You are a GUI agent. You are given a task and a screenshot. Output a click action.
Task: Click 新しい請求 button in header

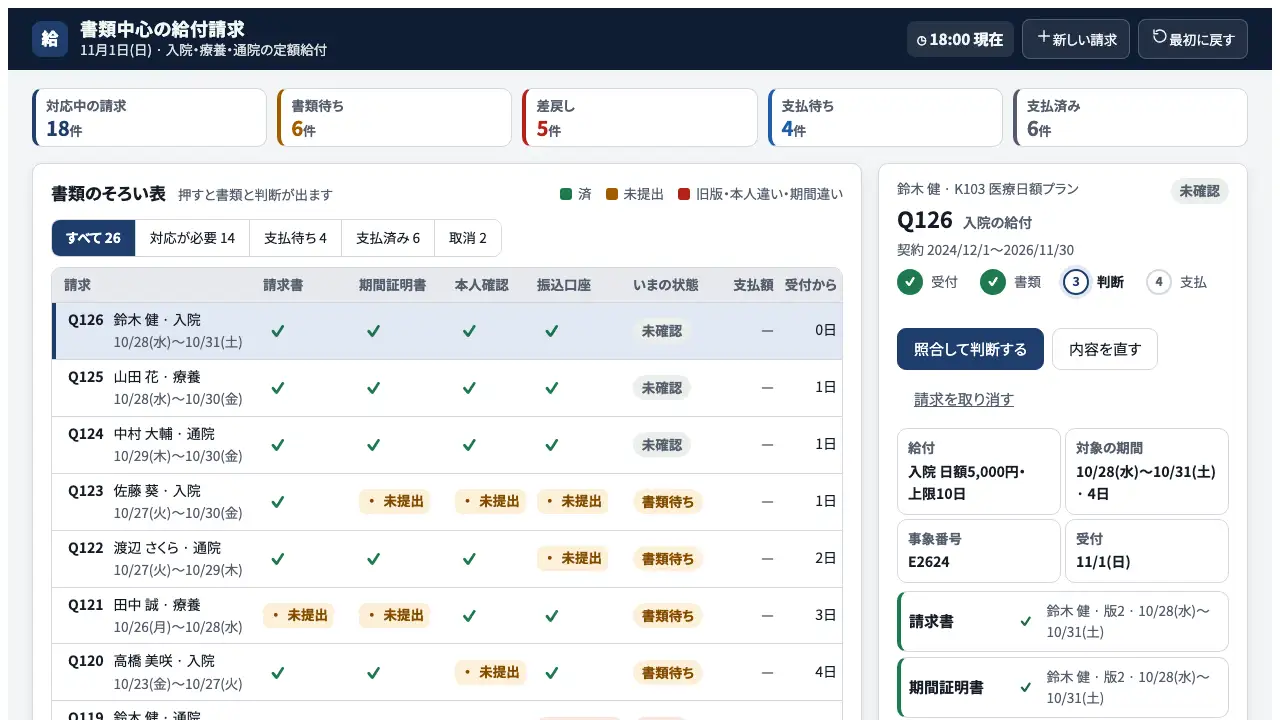tap(1076, 39)
